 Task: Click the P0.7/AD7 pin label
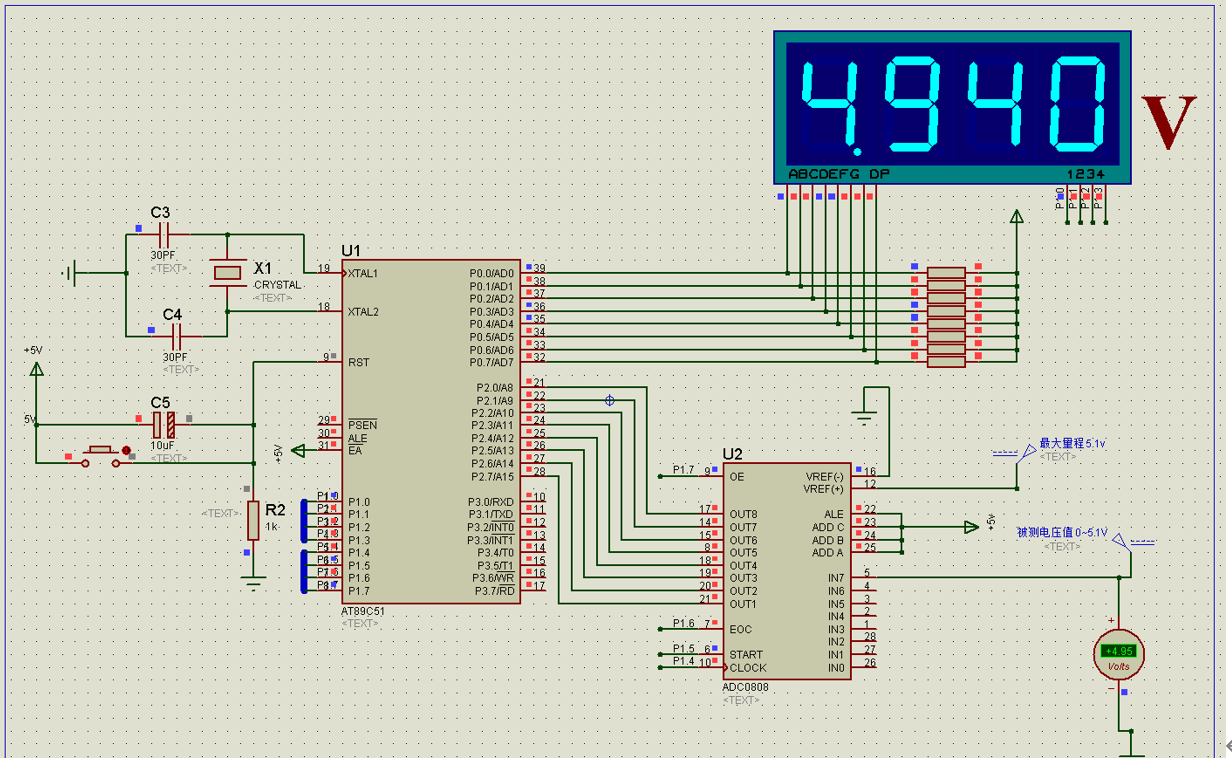491,362
